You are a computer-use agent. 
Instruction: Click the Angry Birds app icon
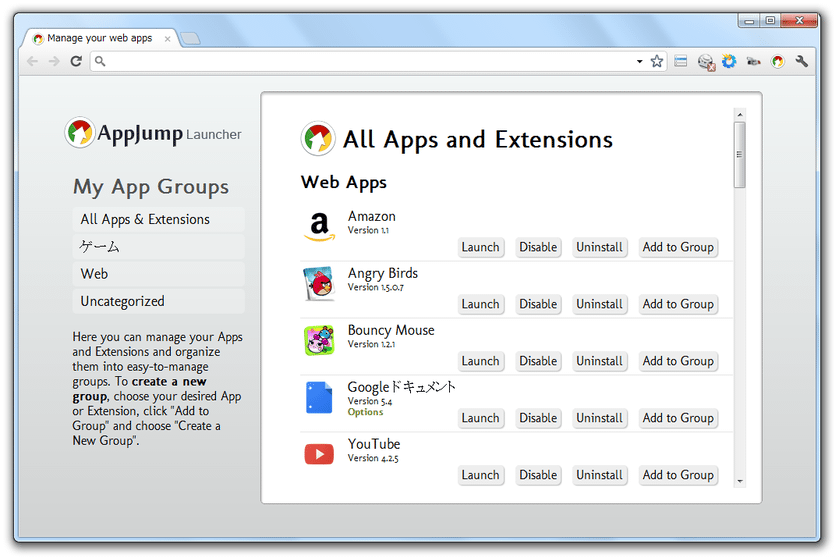(319, 283)
